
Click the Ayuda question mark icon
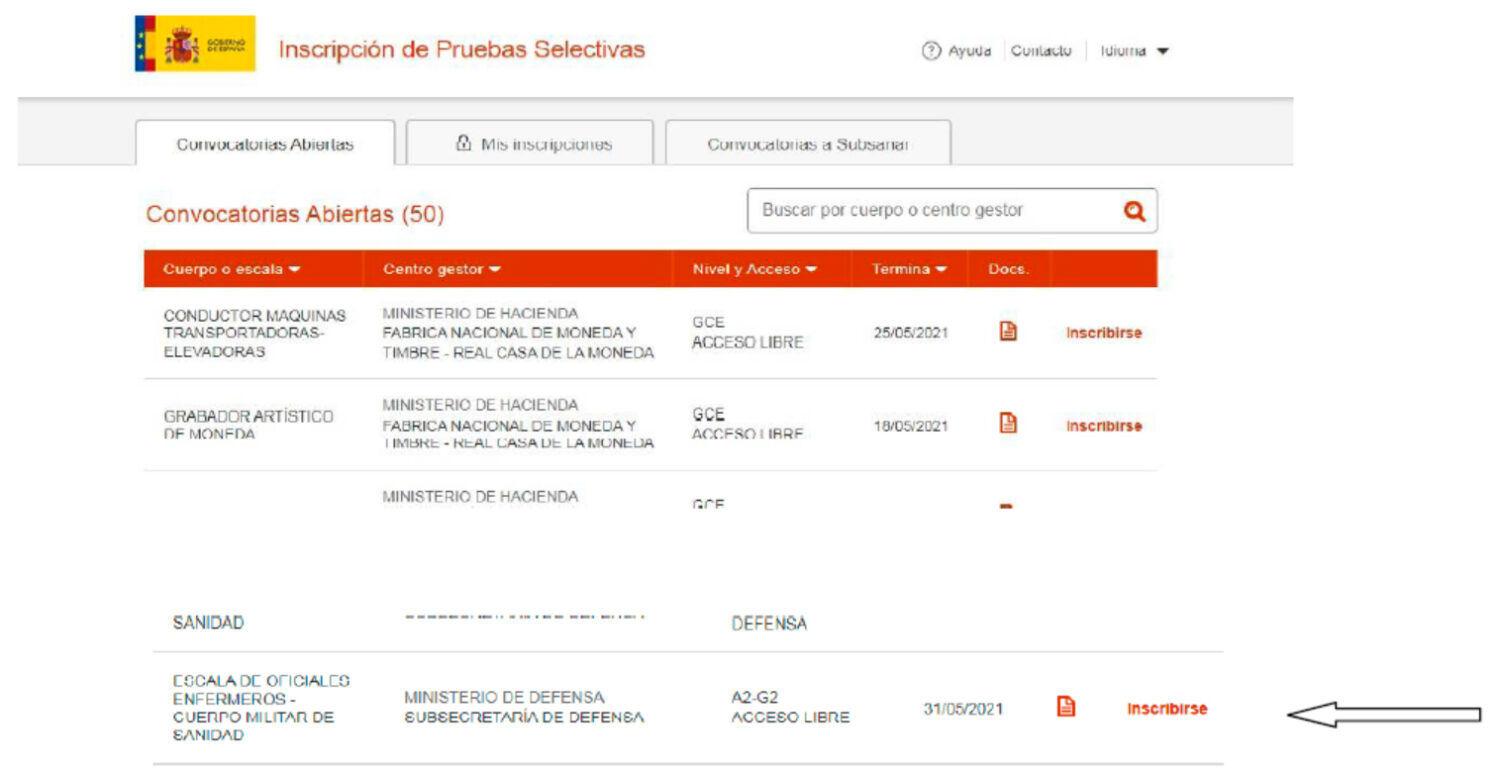931,49
